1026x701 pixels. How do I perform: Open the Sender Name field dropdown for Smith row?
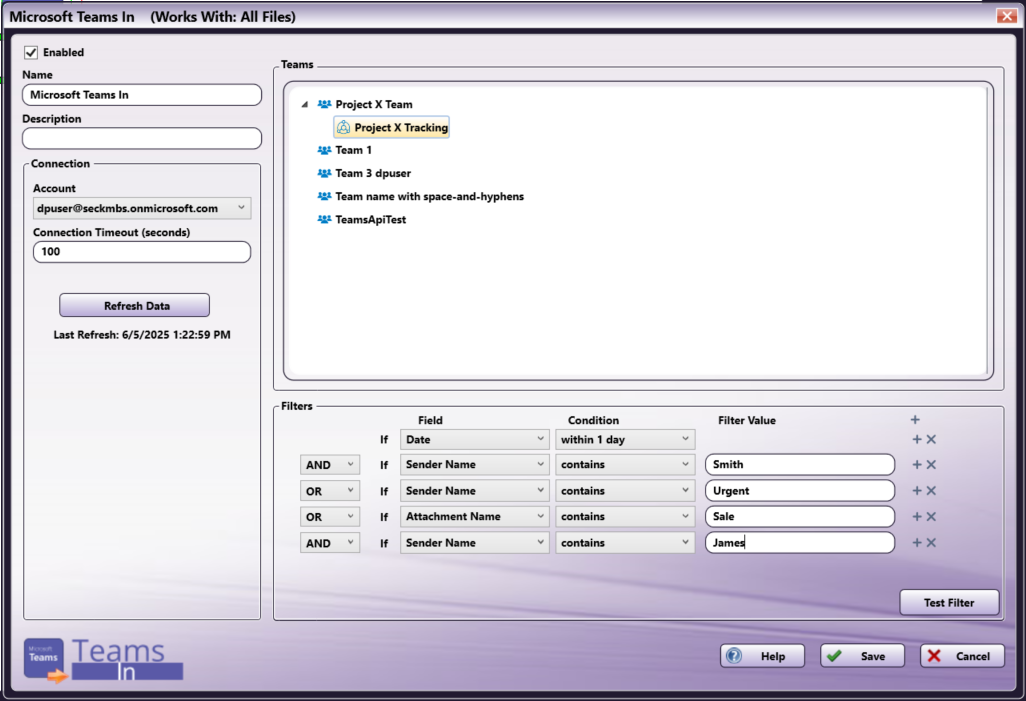click(x=474, y=465)
